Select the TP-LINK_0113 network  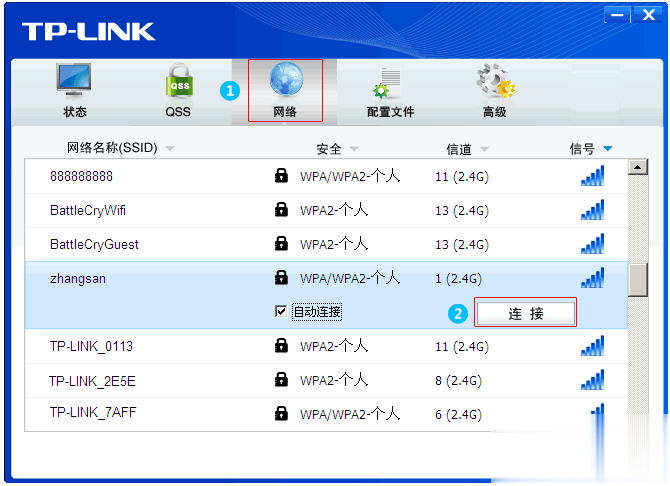coord(91,346)
